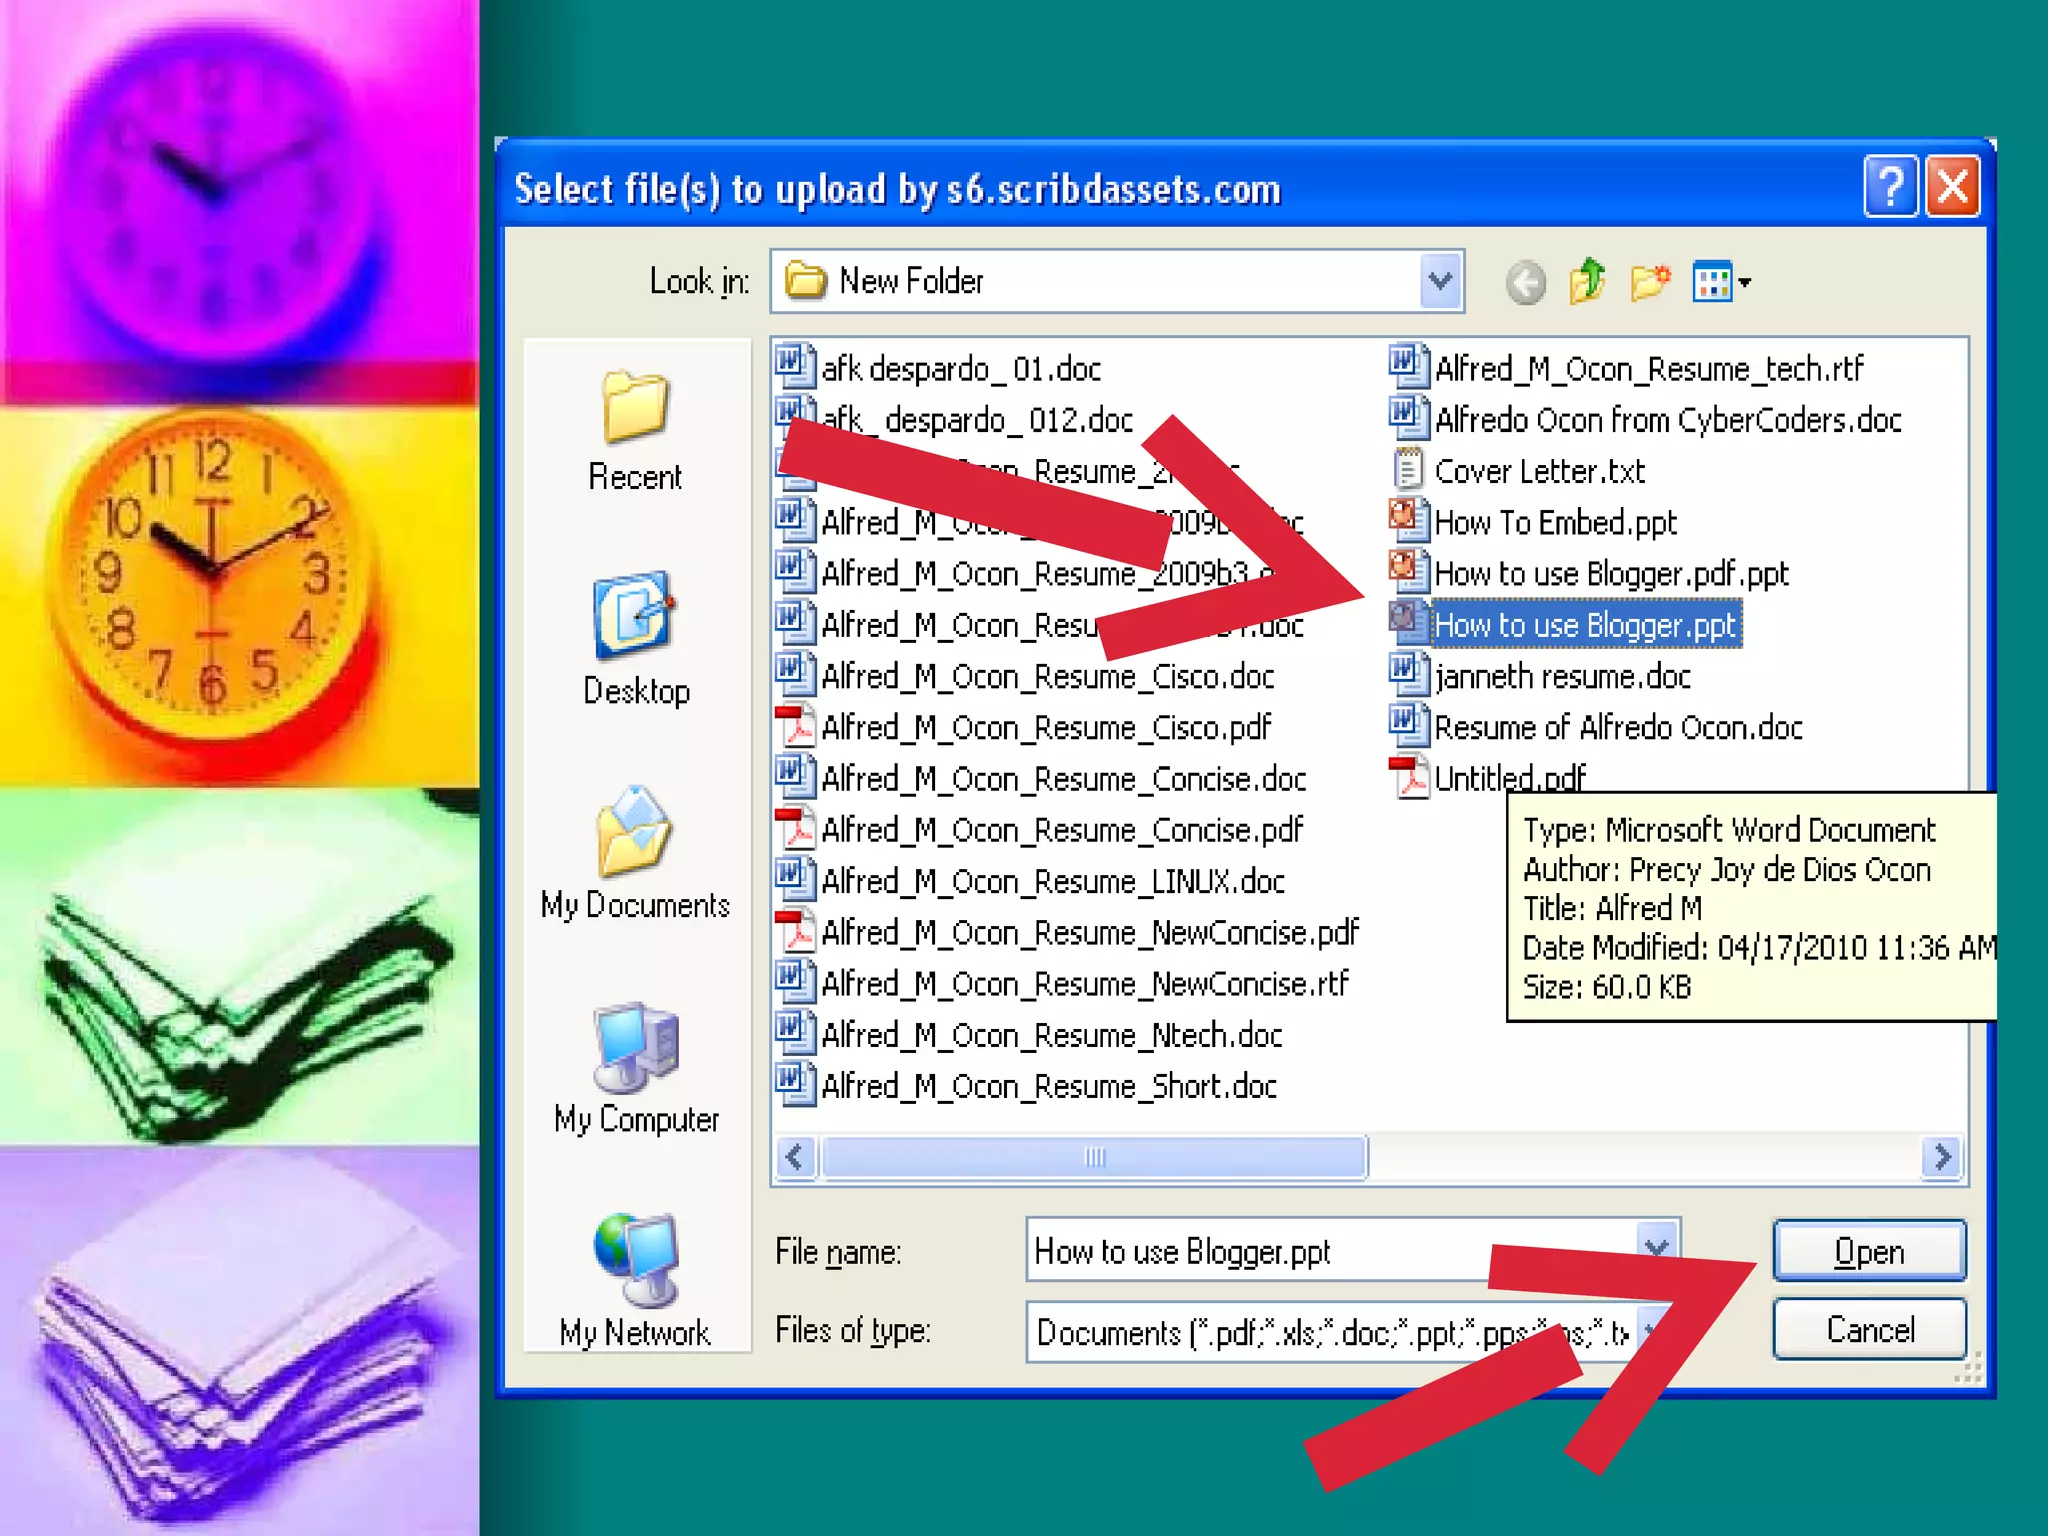Viewport: 2048px width, 1536px height.
Task: Select the Cover Letter.txt file
Action: pos(1538,471)
